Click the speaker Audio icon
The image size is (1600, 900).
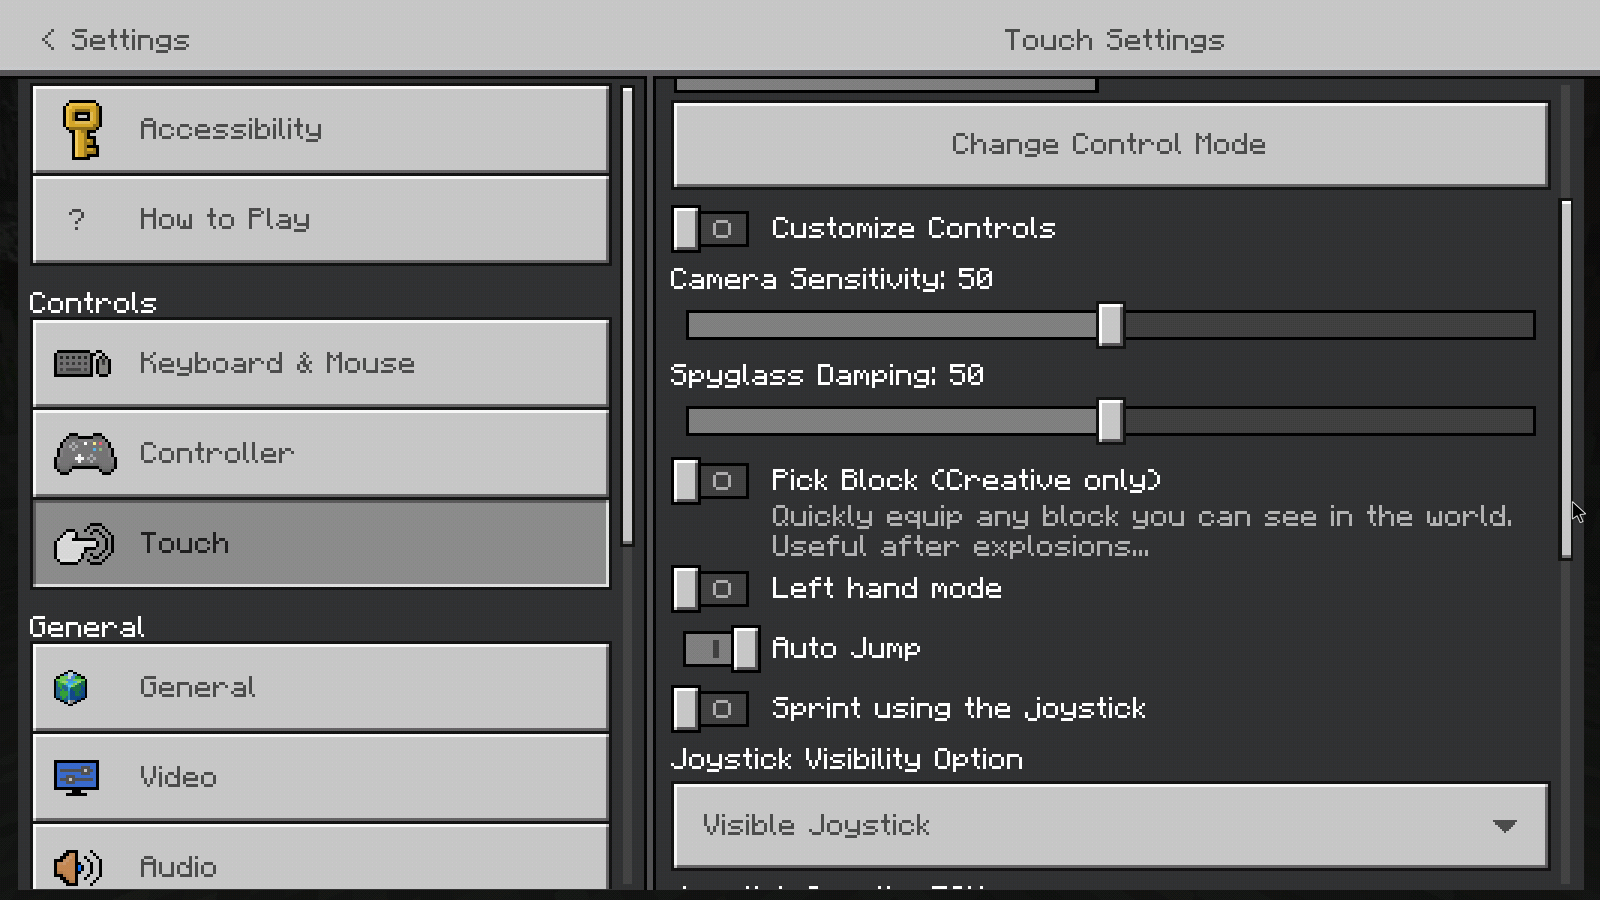coord(77,866)
